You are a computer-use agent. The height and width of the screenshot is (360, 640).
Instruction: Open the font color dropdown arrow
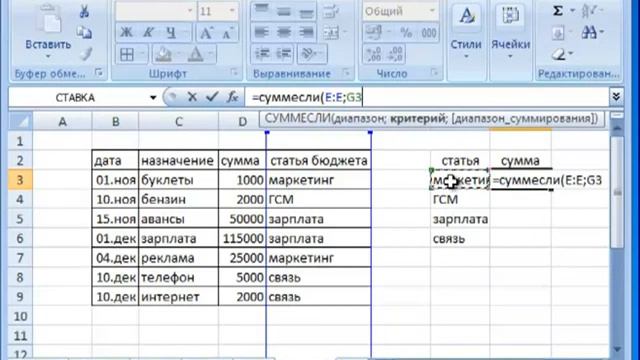point(211,54)
